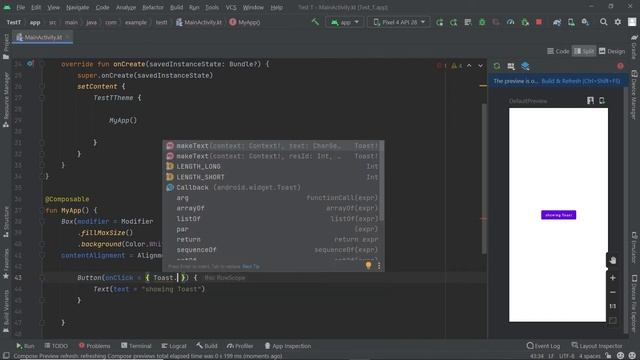
Task: Open the Pixel 4 API 28 device dropdown
Action: pos(399,22)
